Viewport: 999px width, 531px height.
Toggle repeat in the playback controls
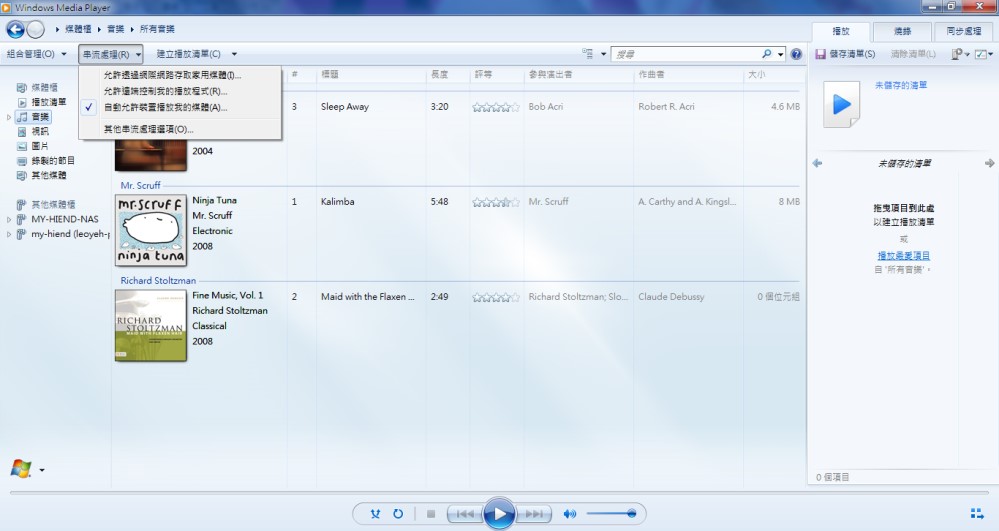398,514
